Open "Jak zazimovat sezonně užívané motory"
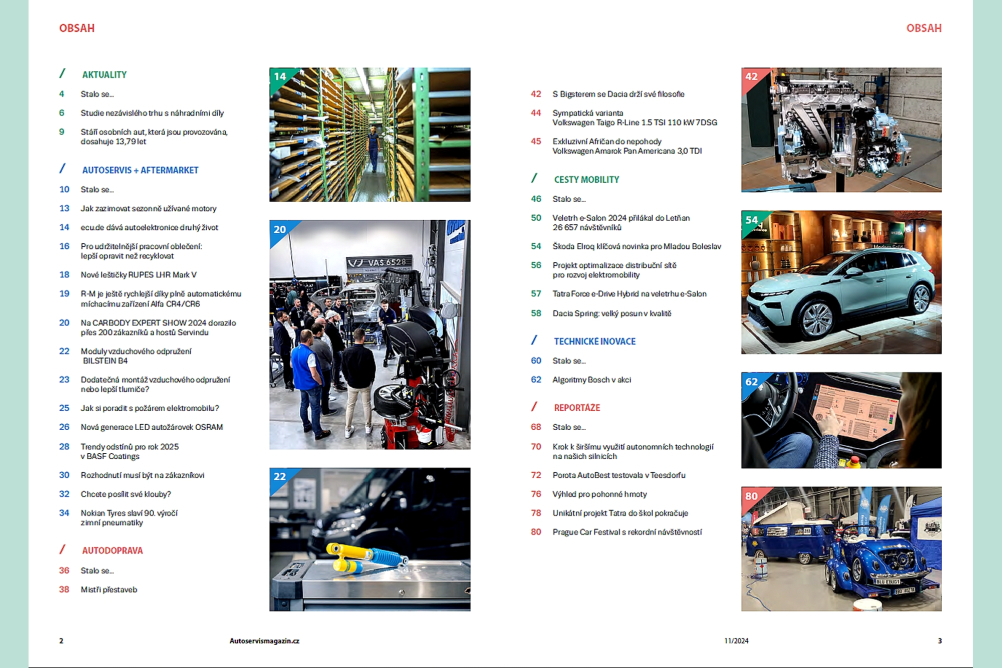 148,208
